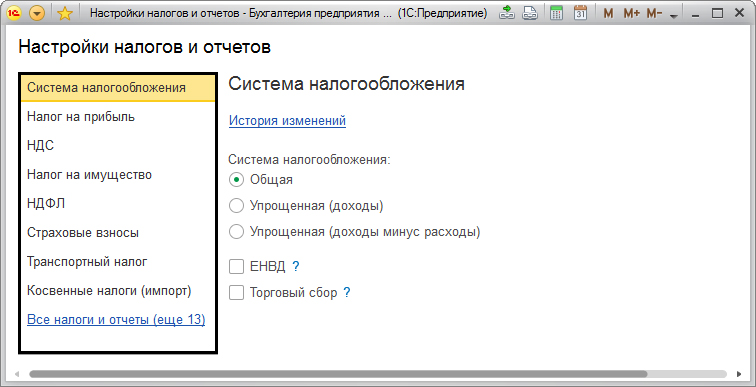The height and width of the screenshot is (387, 756).
Task: Select Система налогообложения in left list
Action: pyautogui.click(x=118, y=88)
